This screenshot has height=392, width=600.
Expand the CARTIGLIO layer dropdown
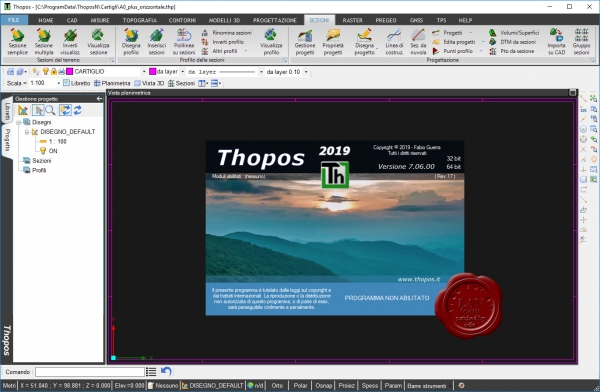click(x=144, y=72)
